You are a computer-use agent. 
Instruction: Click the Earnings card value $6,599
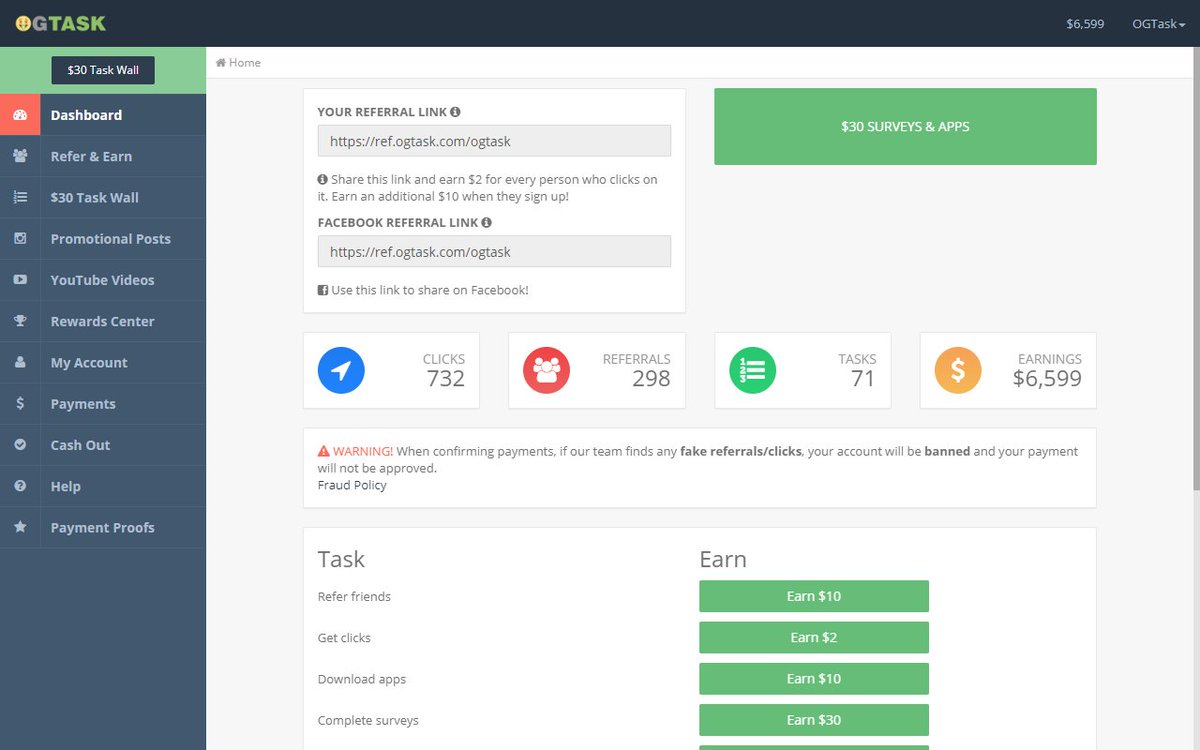(1047, 379)
